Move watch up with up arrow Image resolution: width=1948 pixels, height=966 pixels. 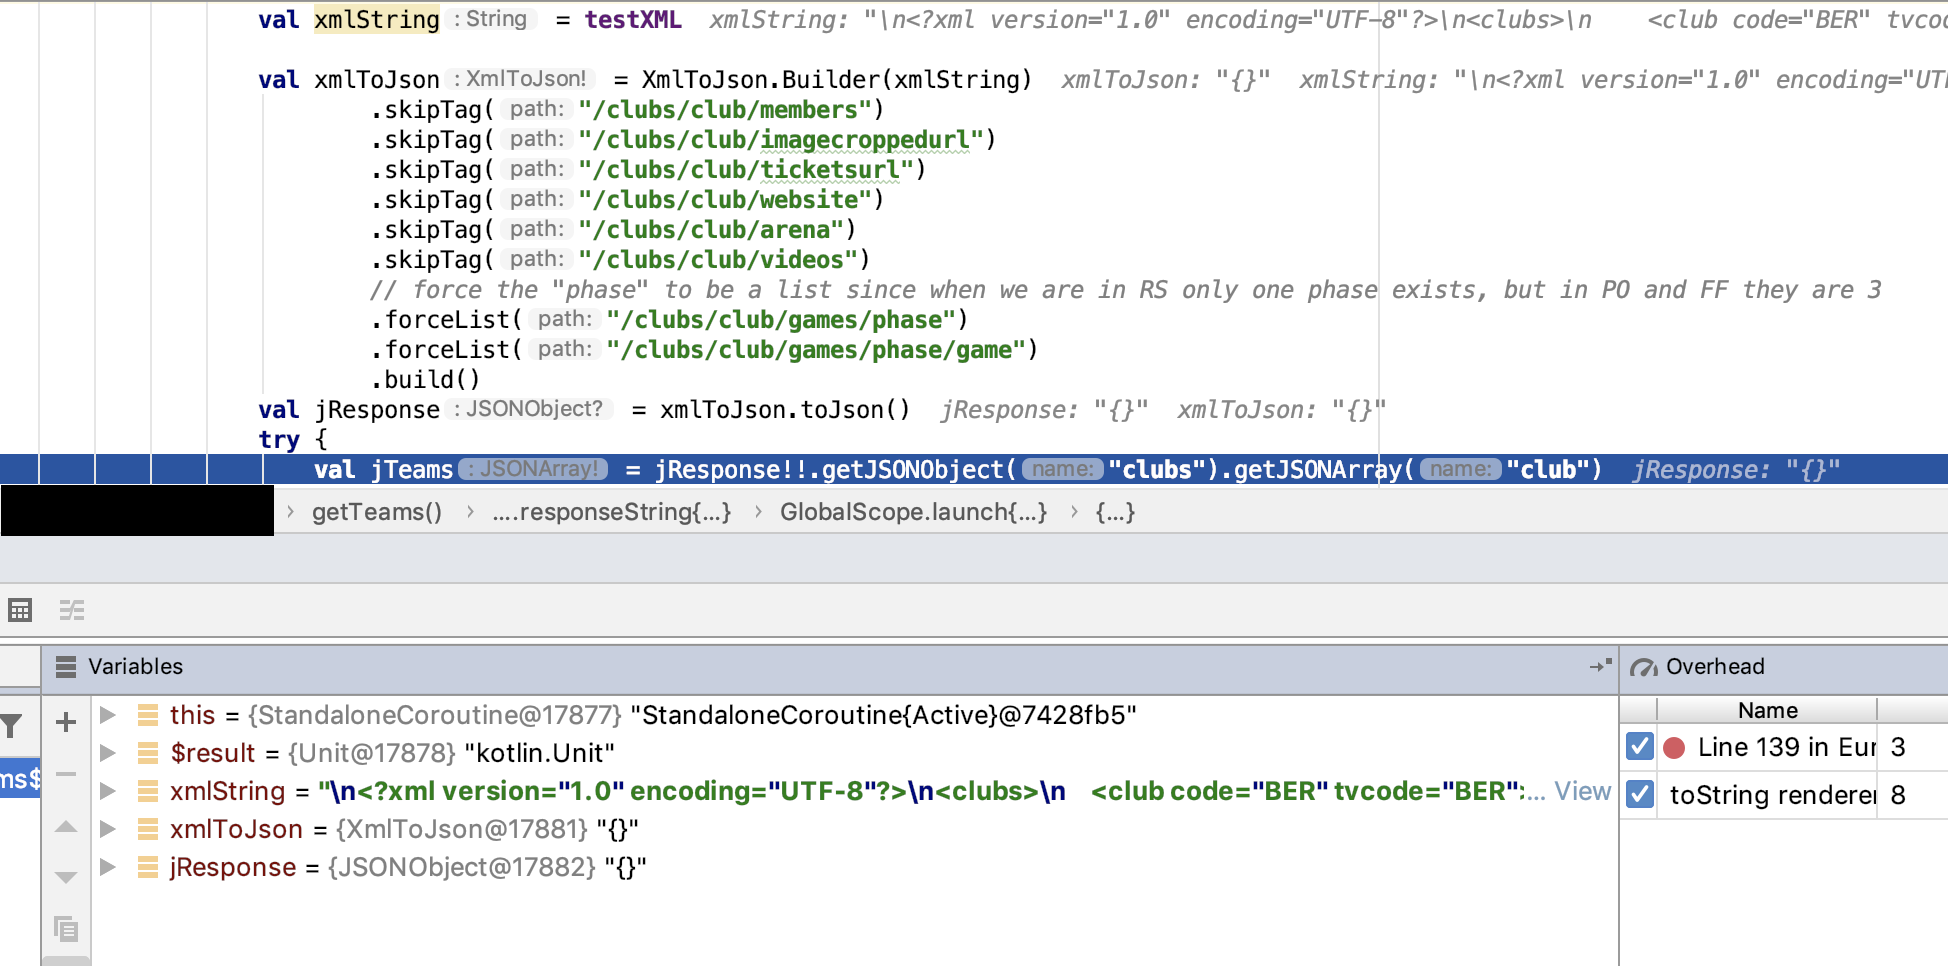tap(66, 826)
